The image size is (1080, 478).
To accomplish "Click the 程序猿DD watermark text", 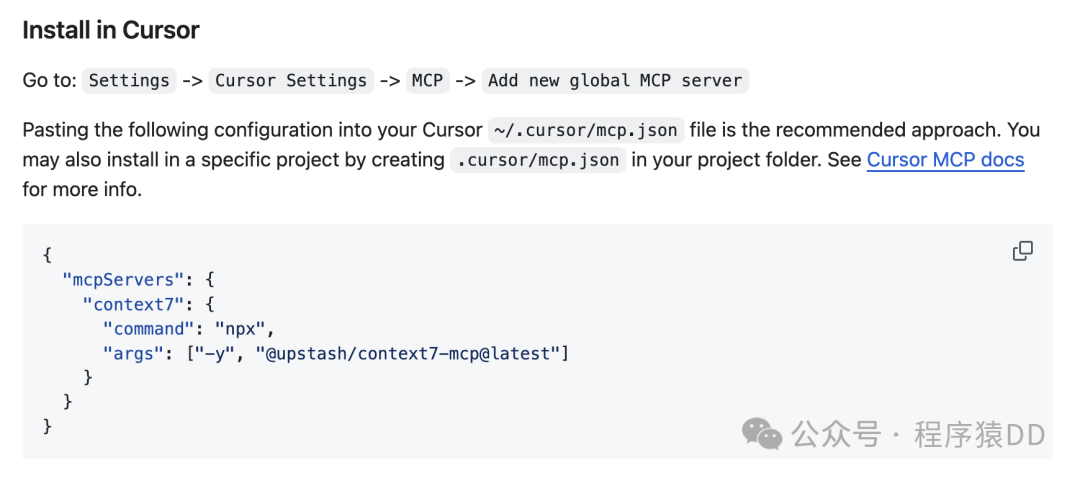I will point(979,435).
